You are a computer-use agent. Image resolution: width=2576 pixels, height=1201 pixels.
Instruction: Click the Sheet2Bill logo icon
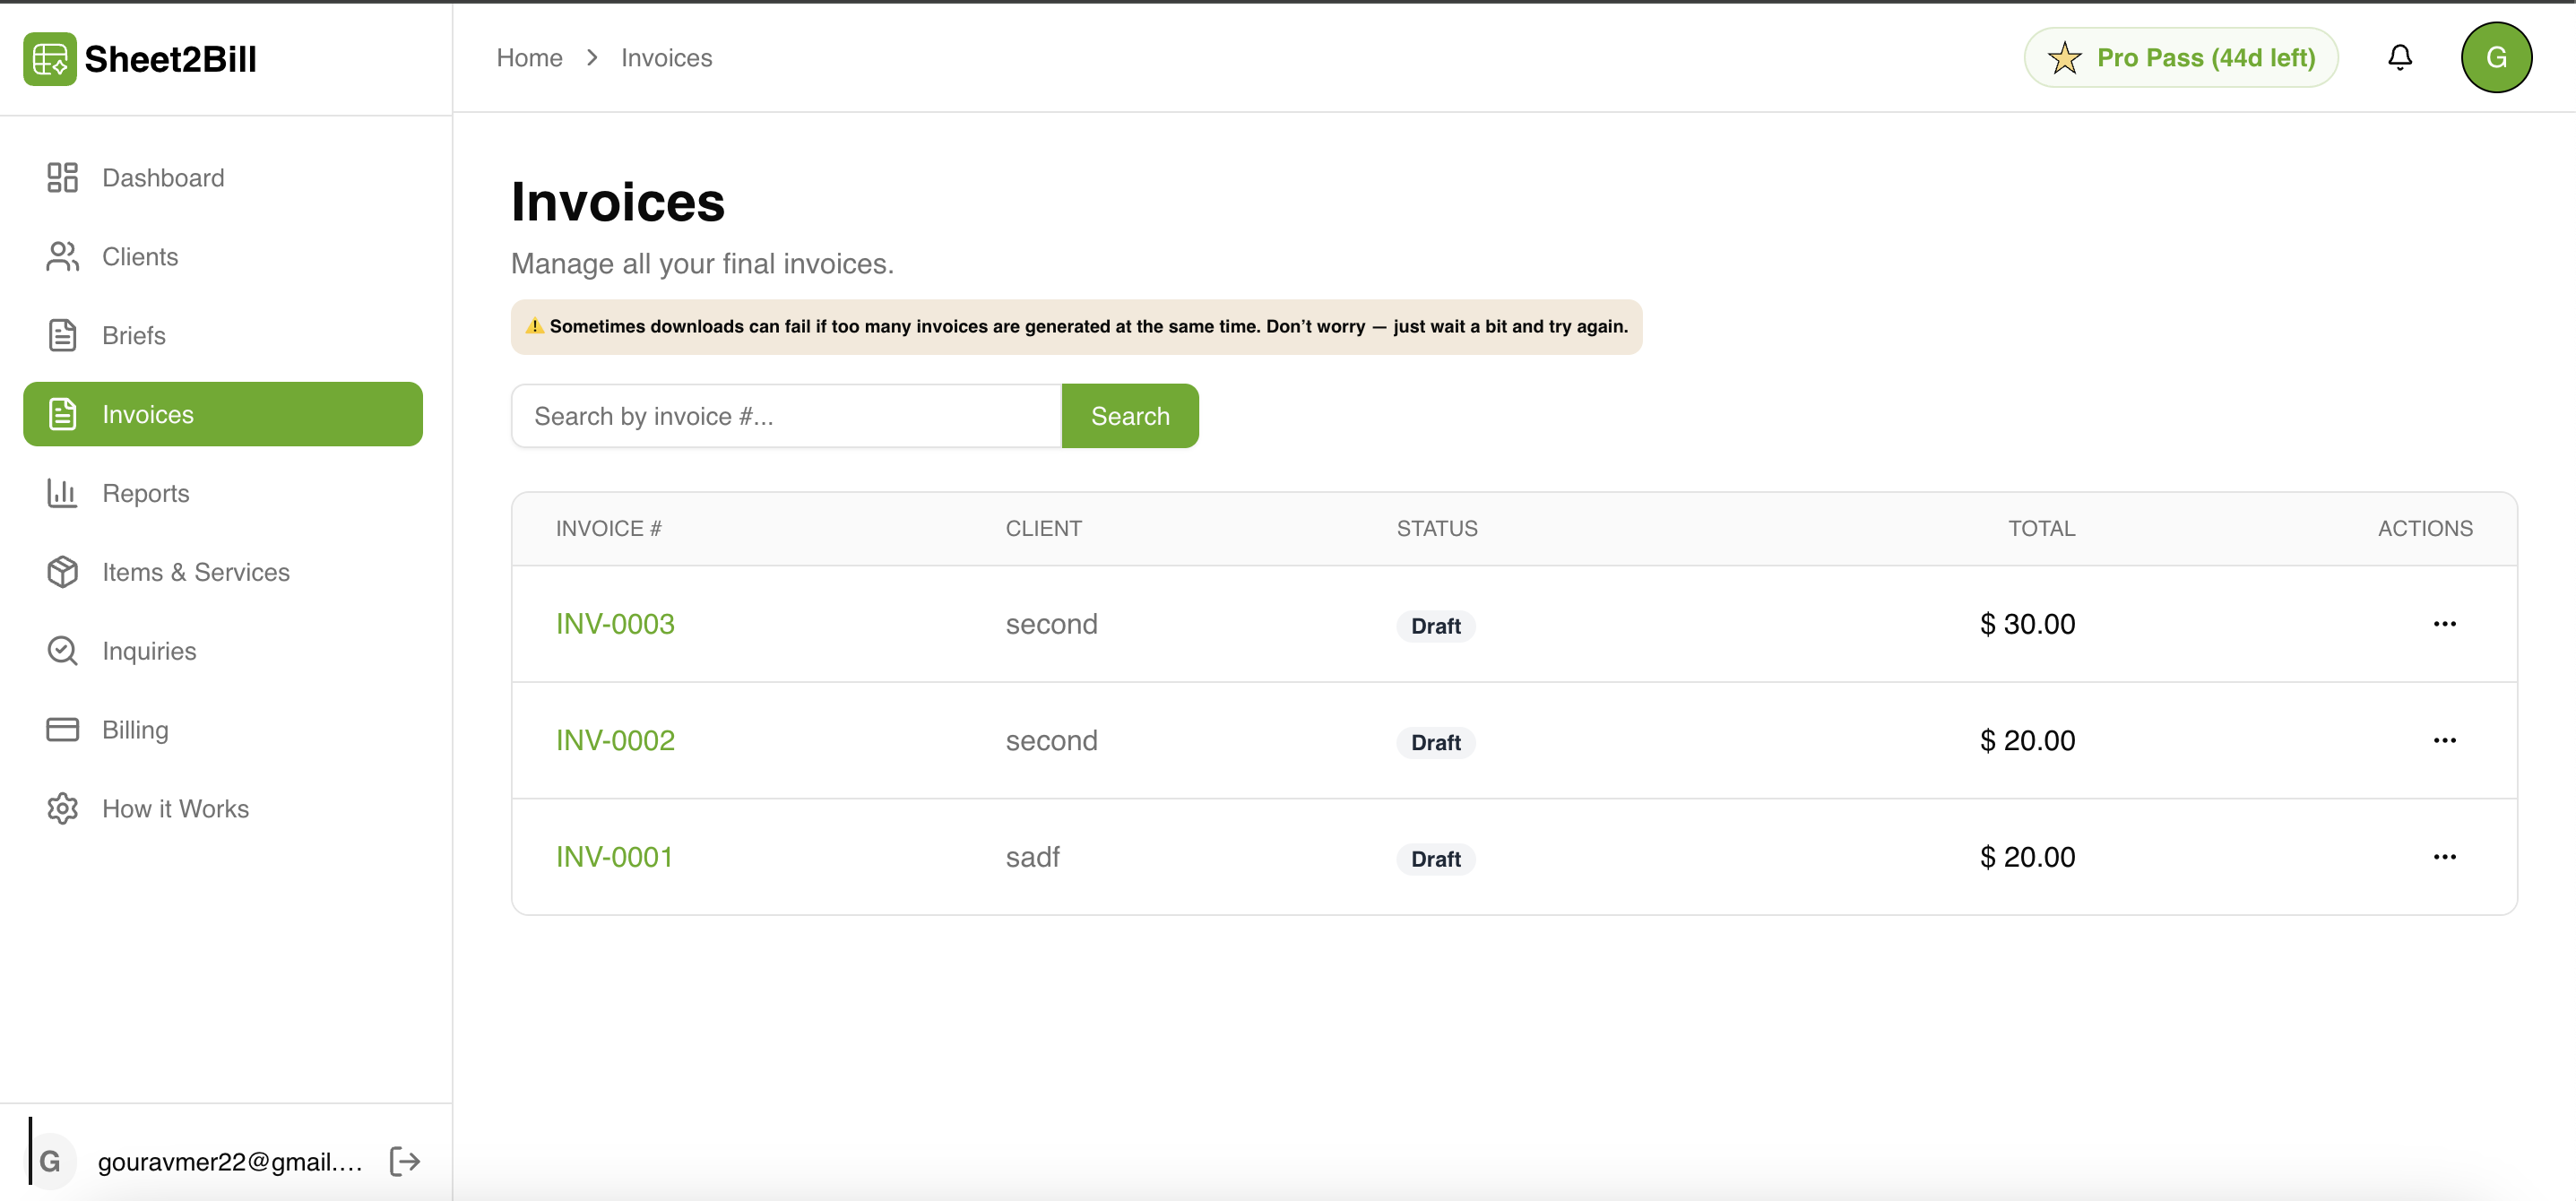pos(48,58)
